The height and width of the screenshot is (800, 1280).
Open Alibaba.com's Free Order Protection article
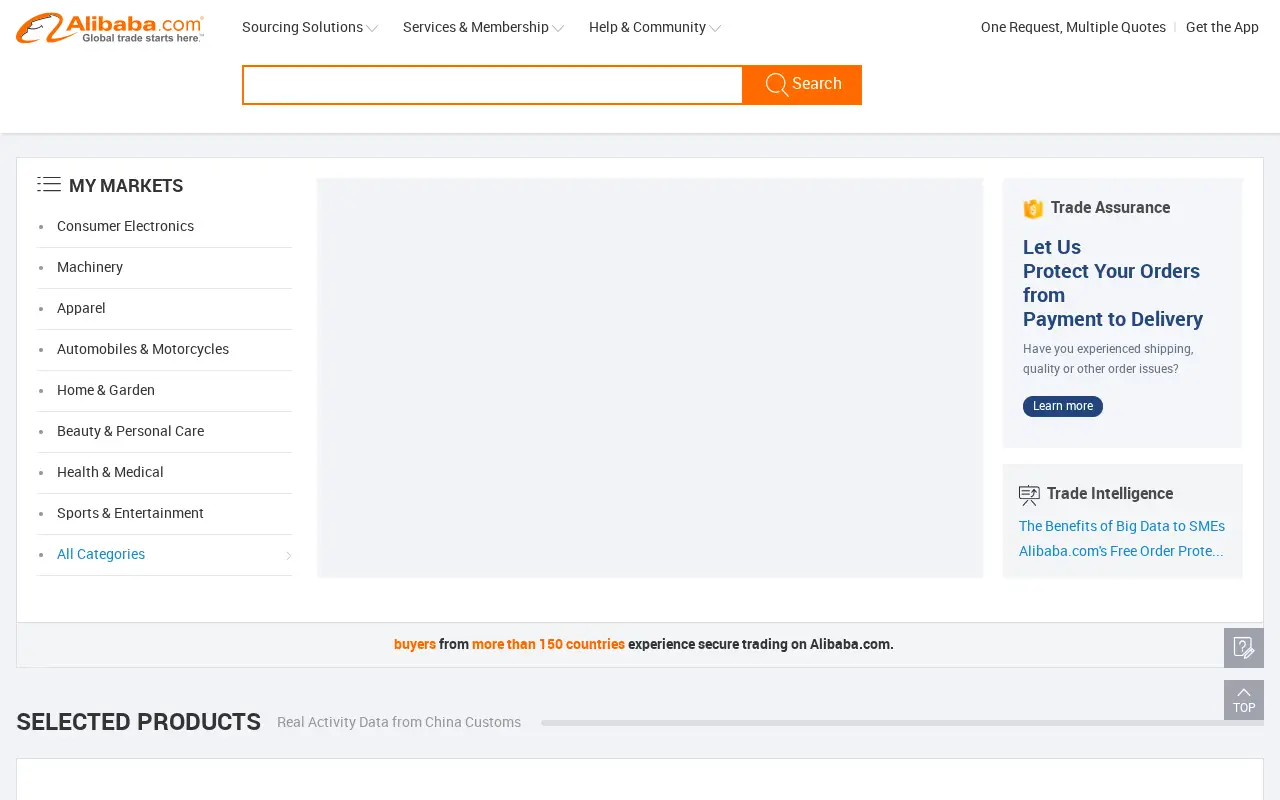tap(1121, 551)
